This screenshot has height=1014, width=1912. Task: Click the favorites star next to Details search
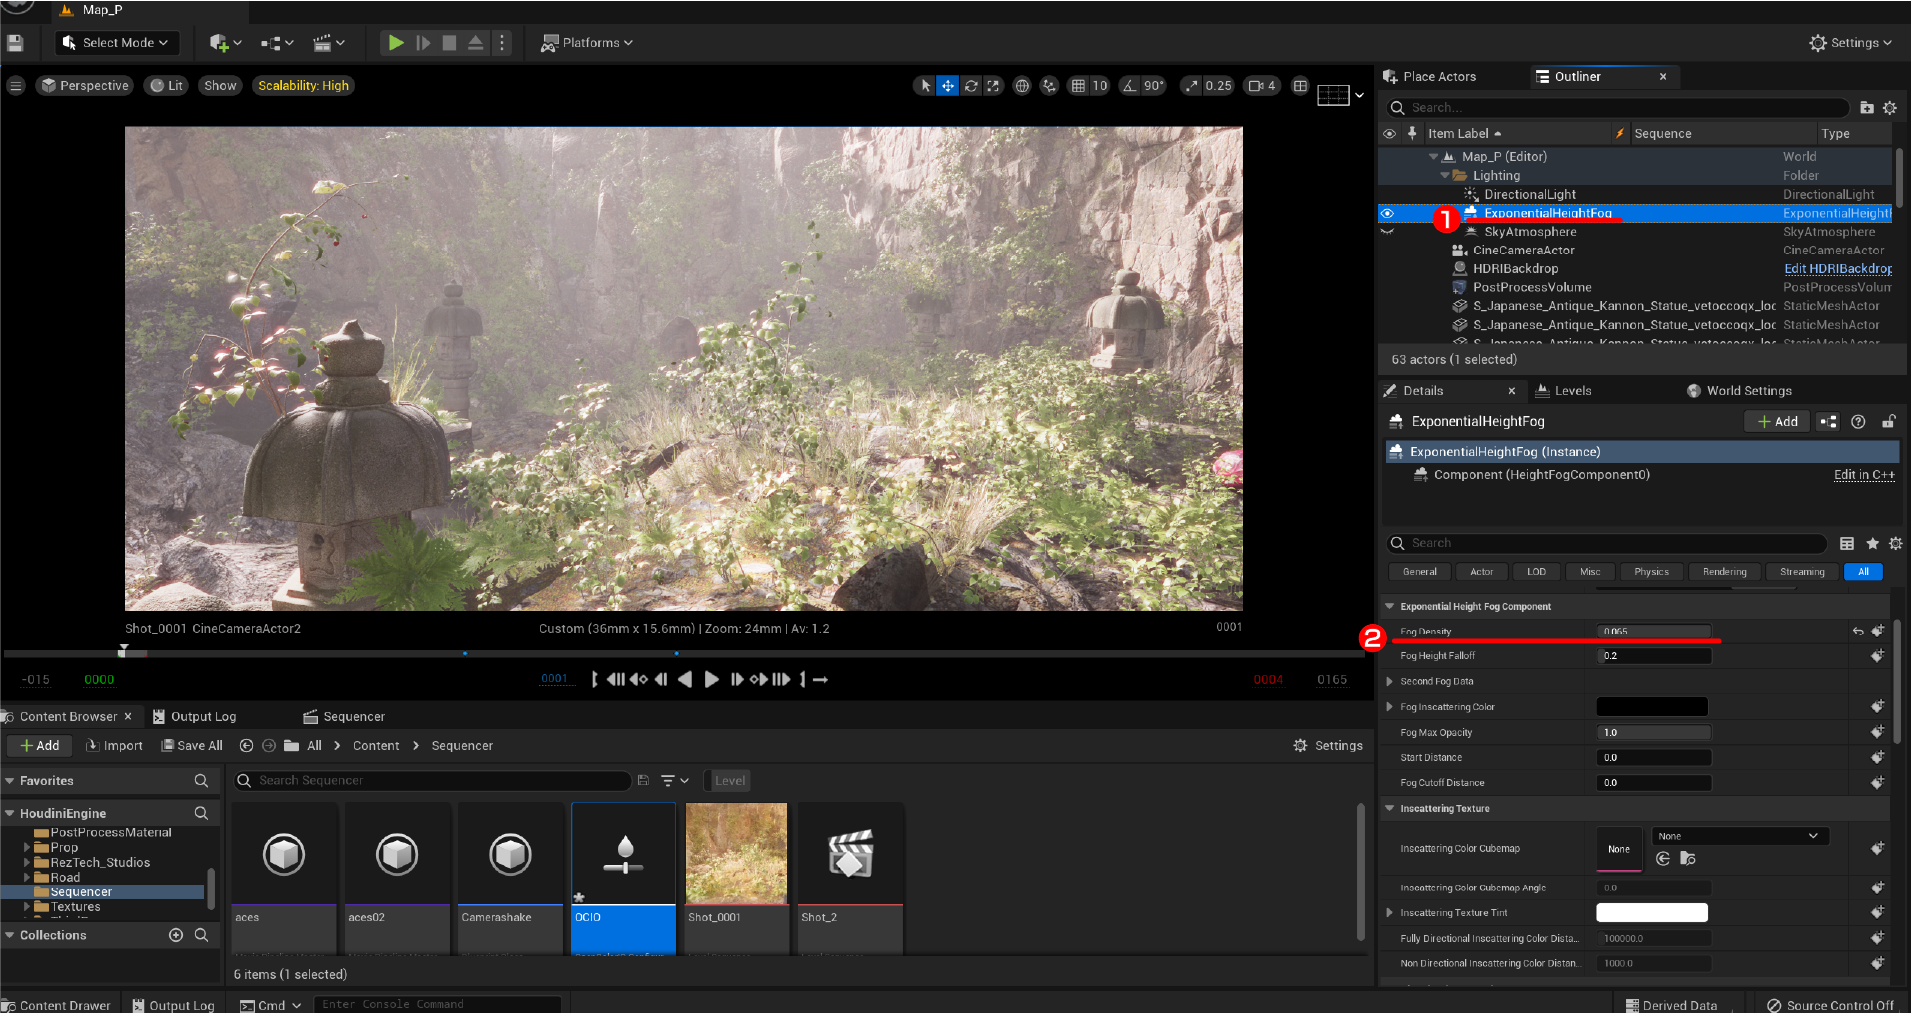point(1871,543)
